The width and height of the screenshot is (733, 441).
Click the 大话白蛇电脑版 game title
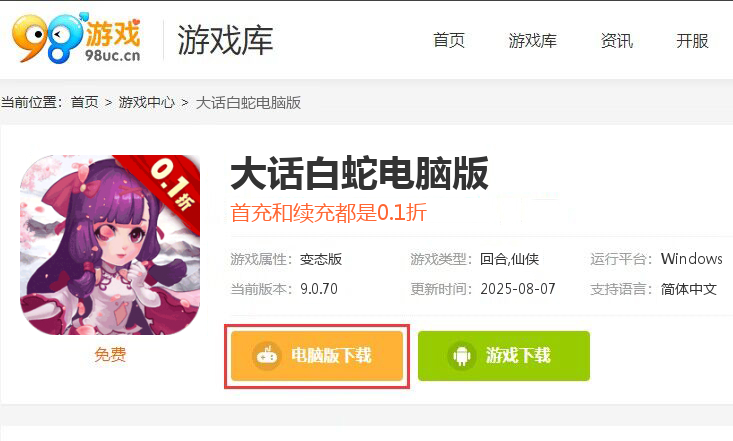pos(359,174)
